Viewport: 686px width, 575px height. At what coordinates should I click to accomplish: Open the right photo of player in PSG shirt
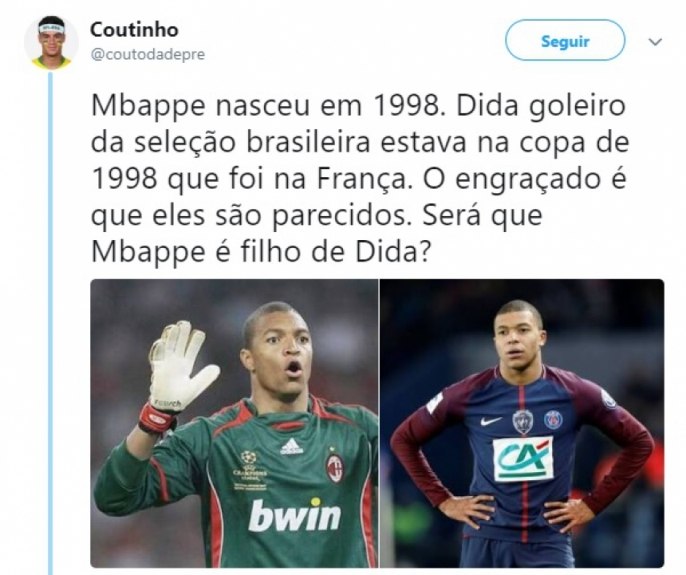(x=522, y=423)
